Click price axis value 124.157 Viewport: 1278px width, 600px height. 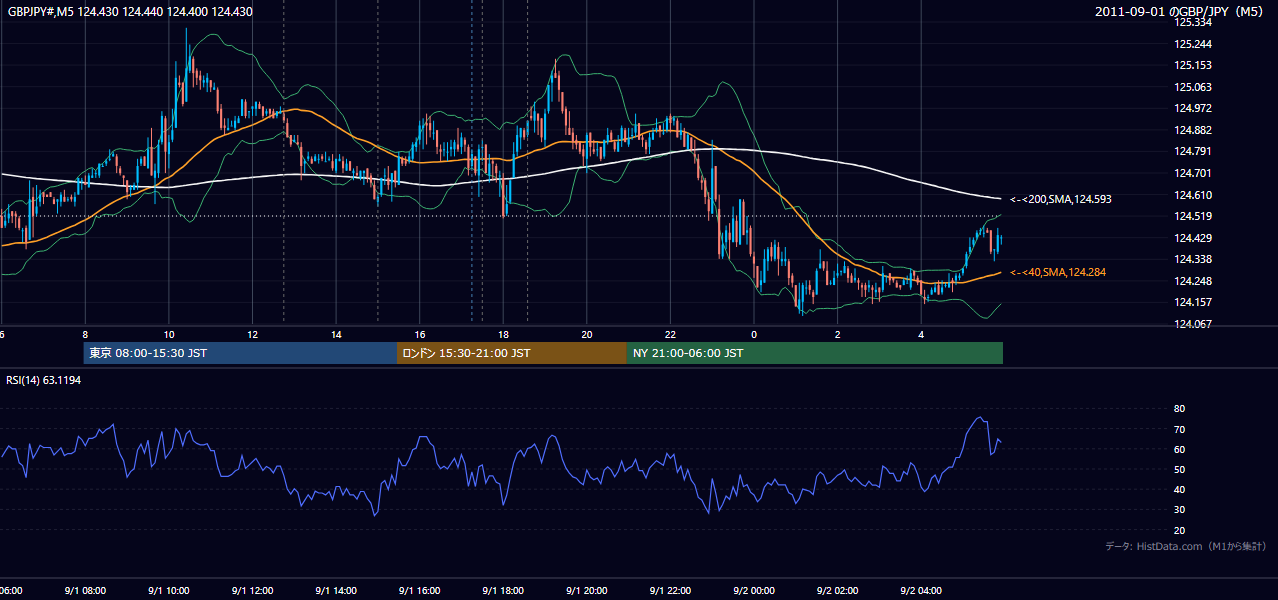(1193, 302)
